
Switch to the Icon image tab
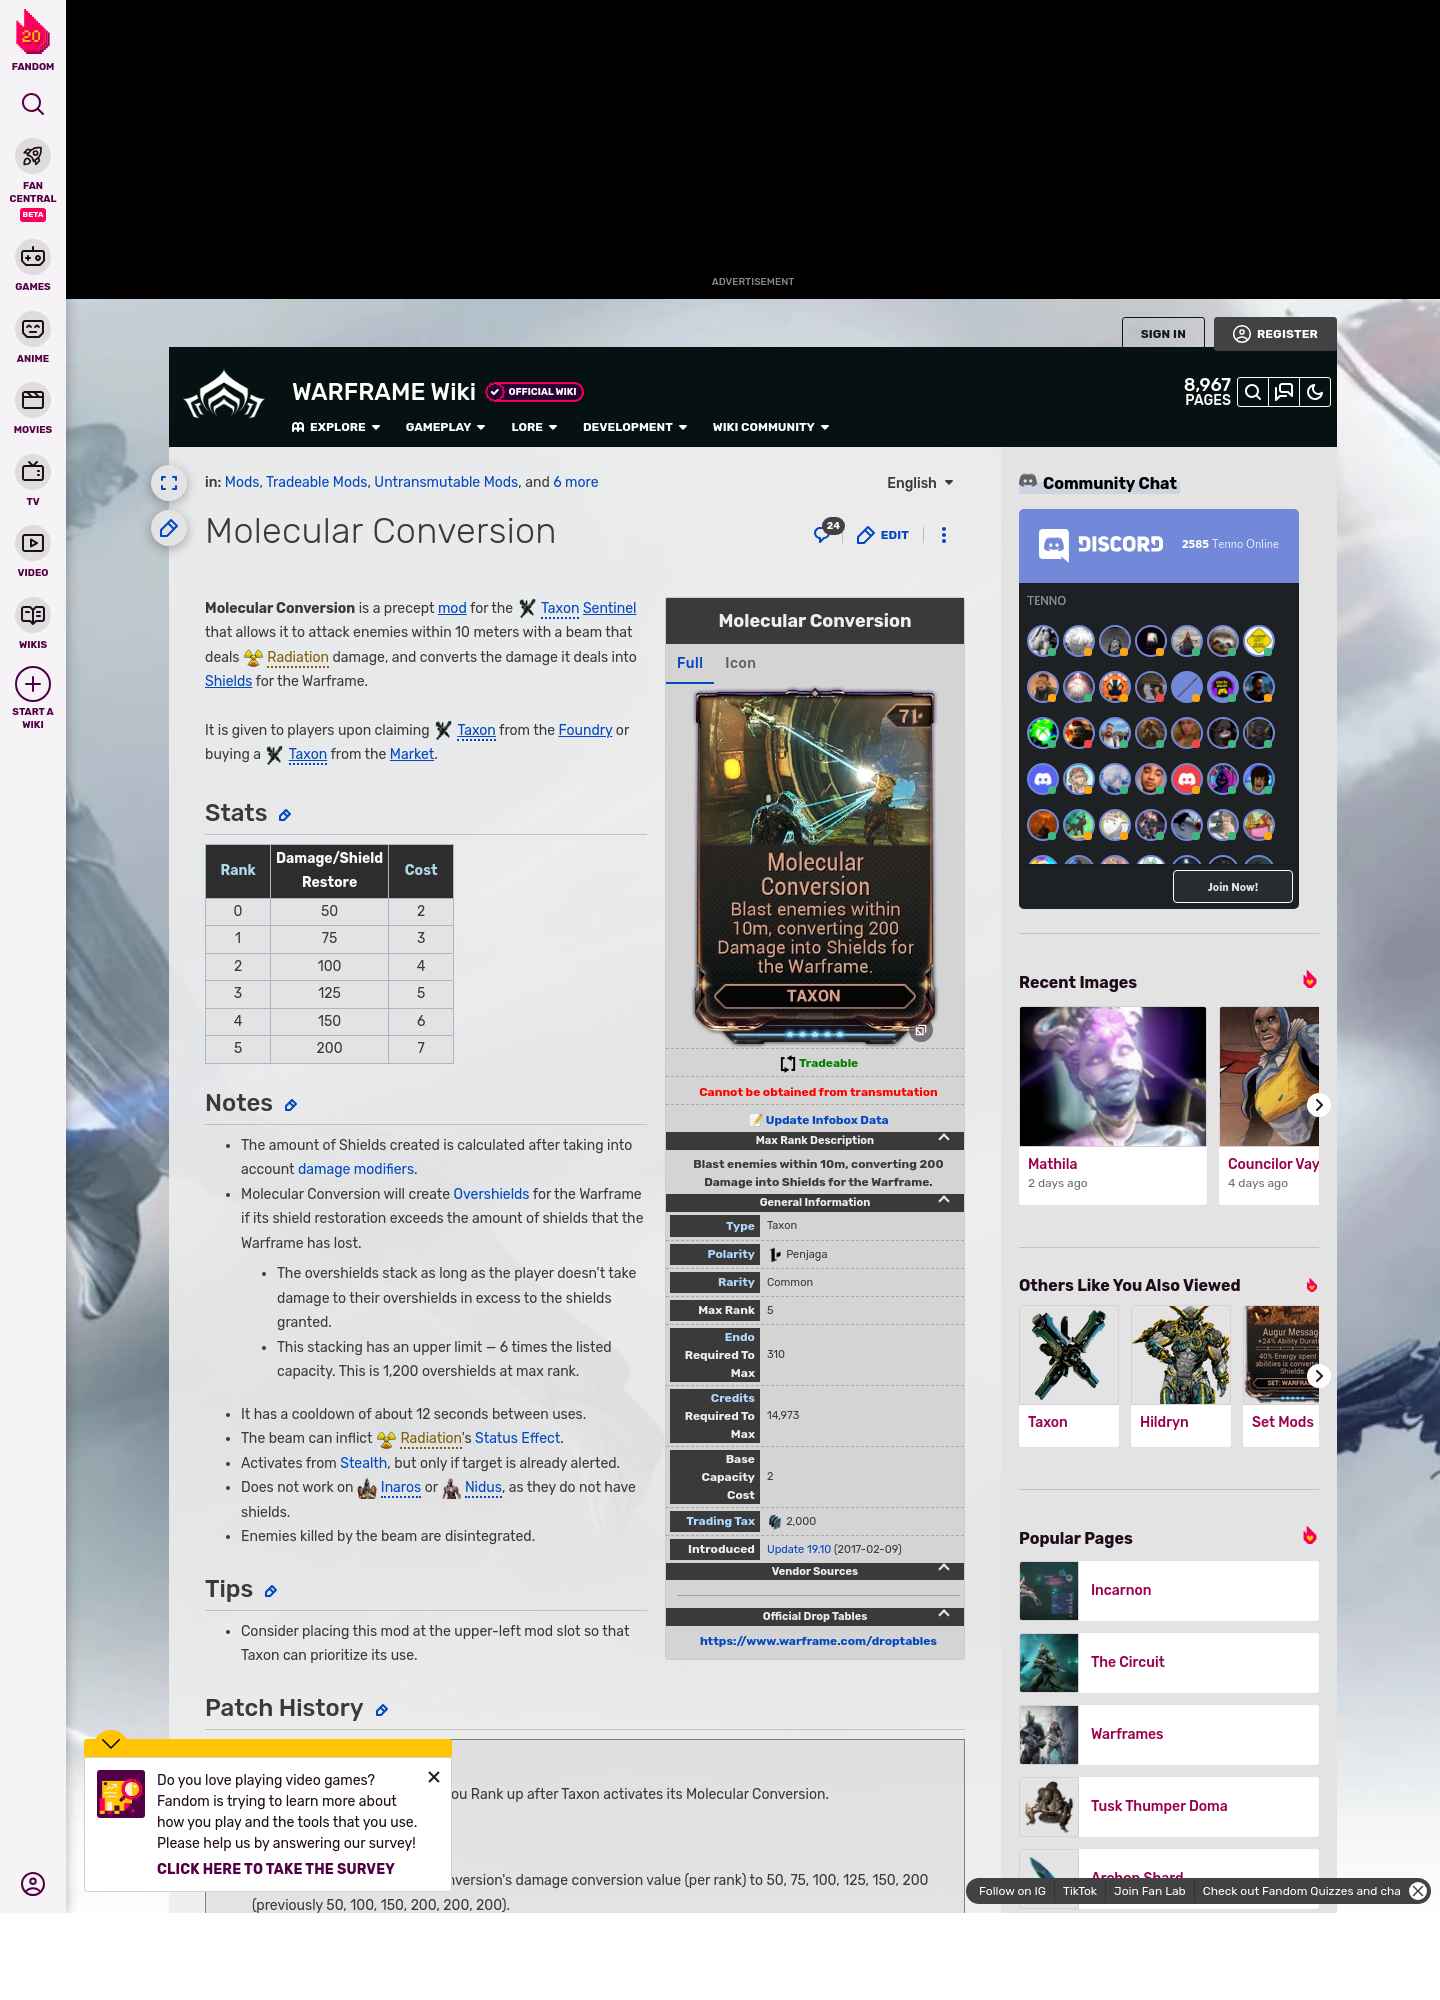pyautogui.click(x=740, y=663)
